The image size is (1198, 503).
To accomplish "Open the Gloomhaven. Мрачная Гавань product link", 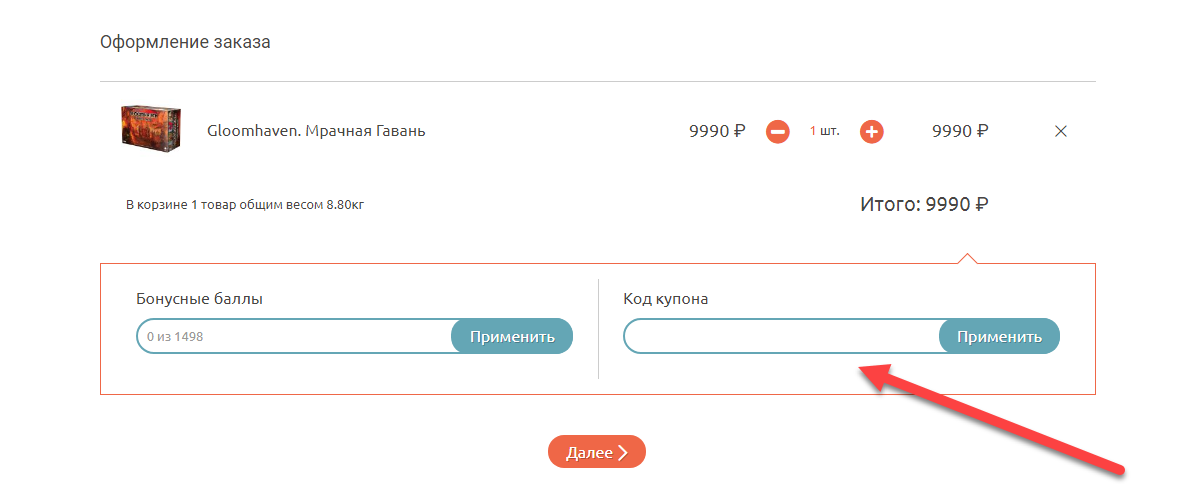I will tap(316, 131).
